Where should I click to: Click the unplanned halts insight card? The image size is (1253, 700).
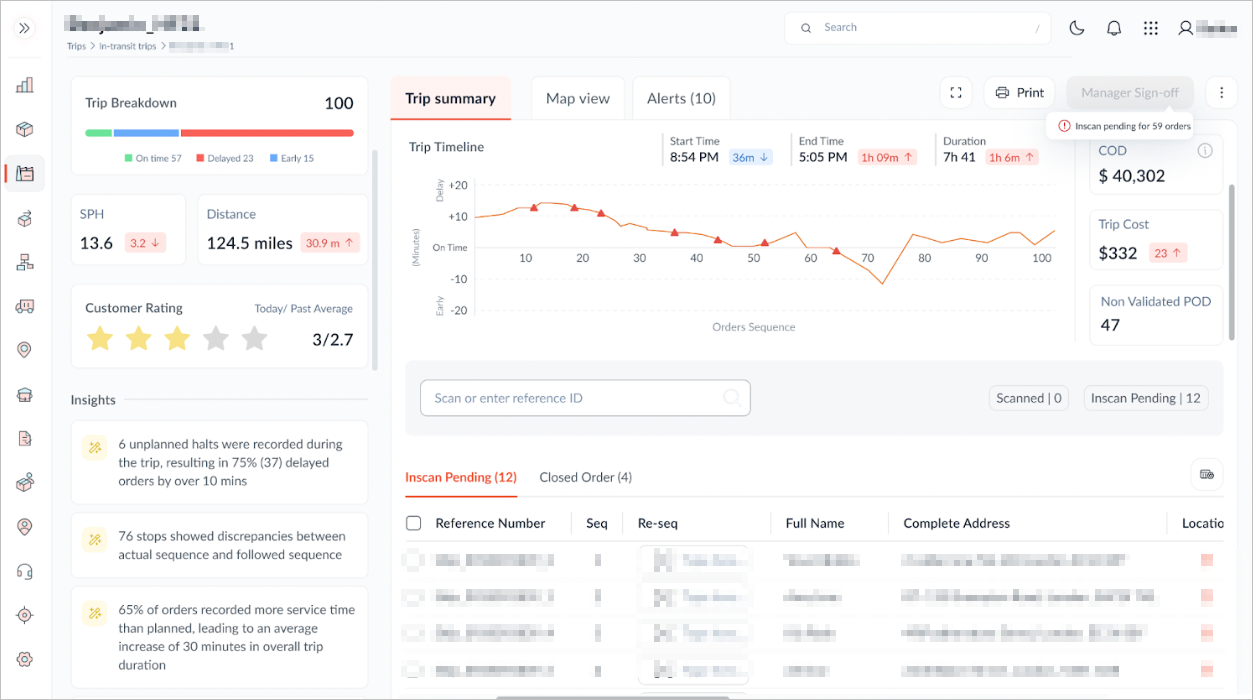pyautogui.click(x=220, y=462)
